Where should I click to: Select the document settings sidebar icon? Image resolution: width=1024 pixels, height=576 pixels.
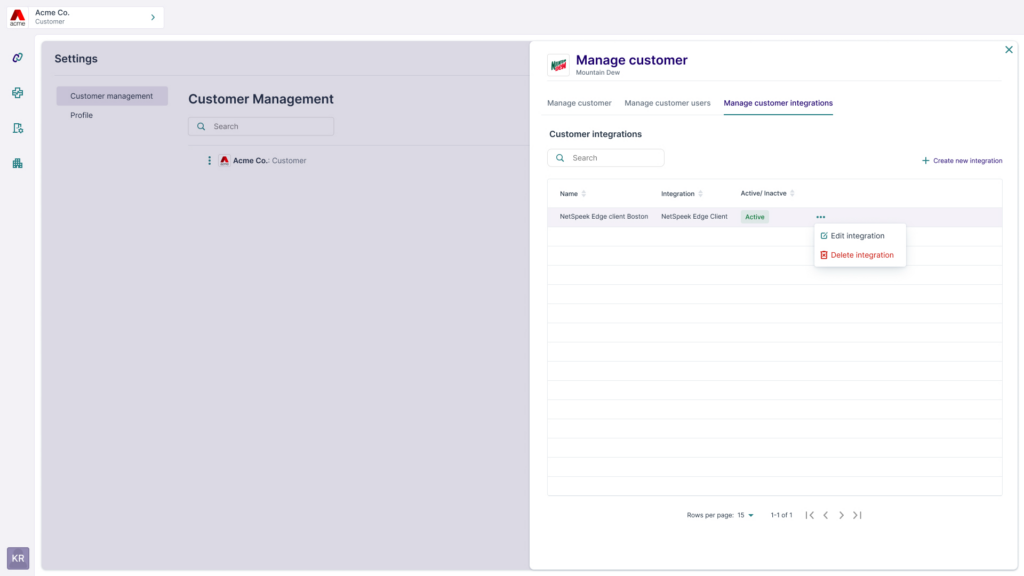coord(17,128)
